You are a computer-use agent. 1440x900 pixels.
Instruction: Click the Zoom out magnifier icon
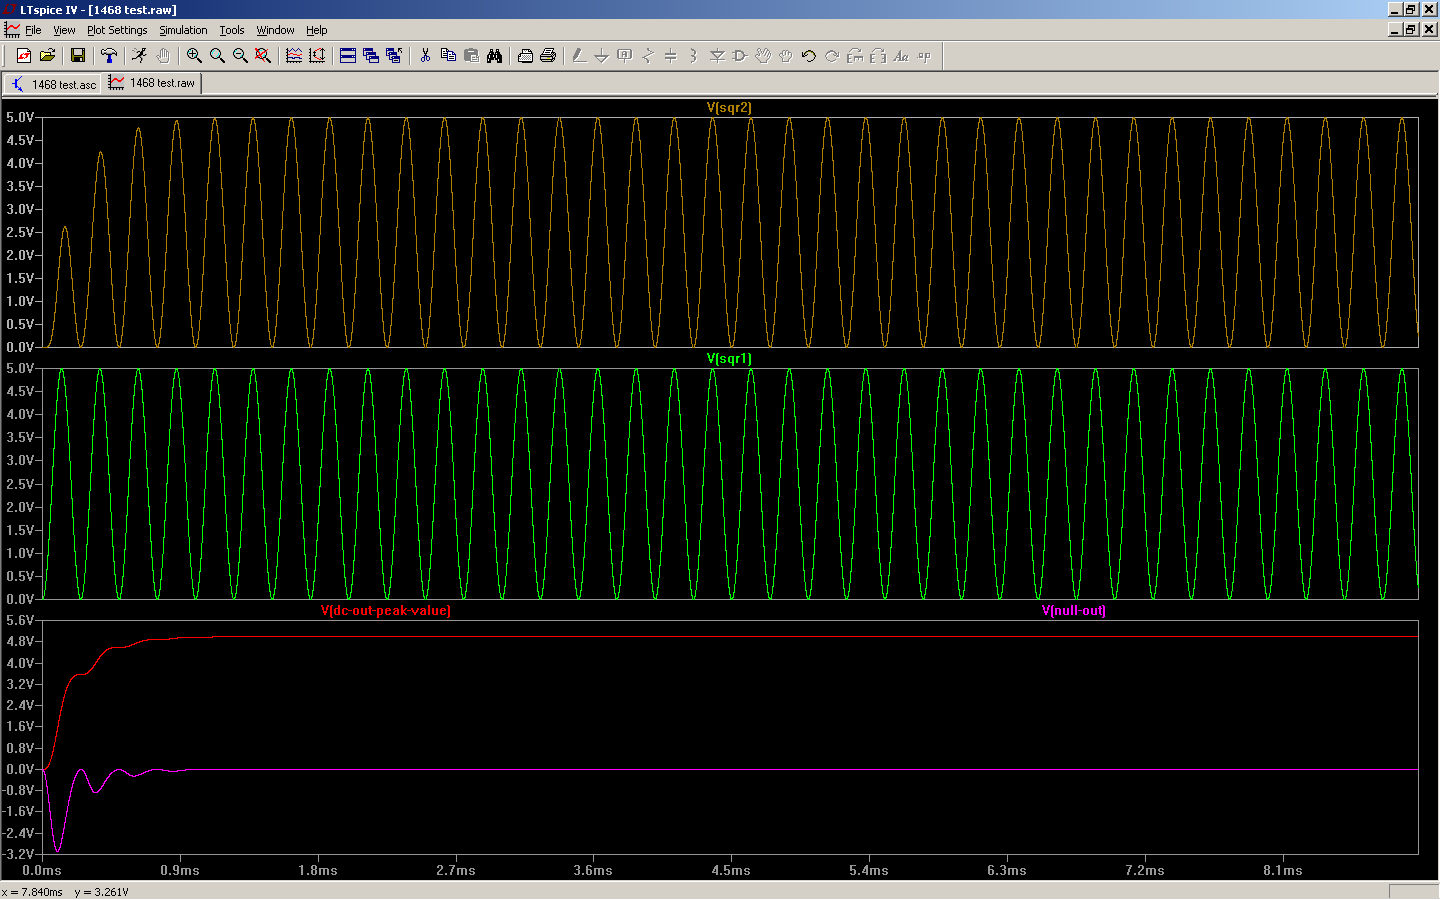pyautogui.click(x=240, y=56)
